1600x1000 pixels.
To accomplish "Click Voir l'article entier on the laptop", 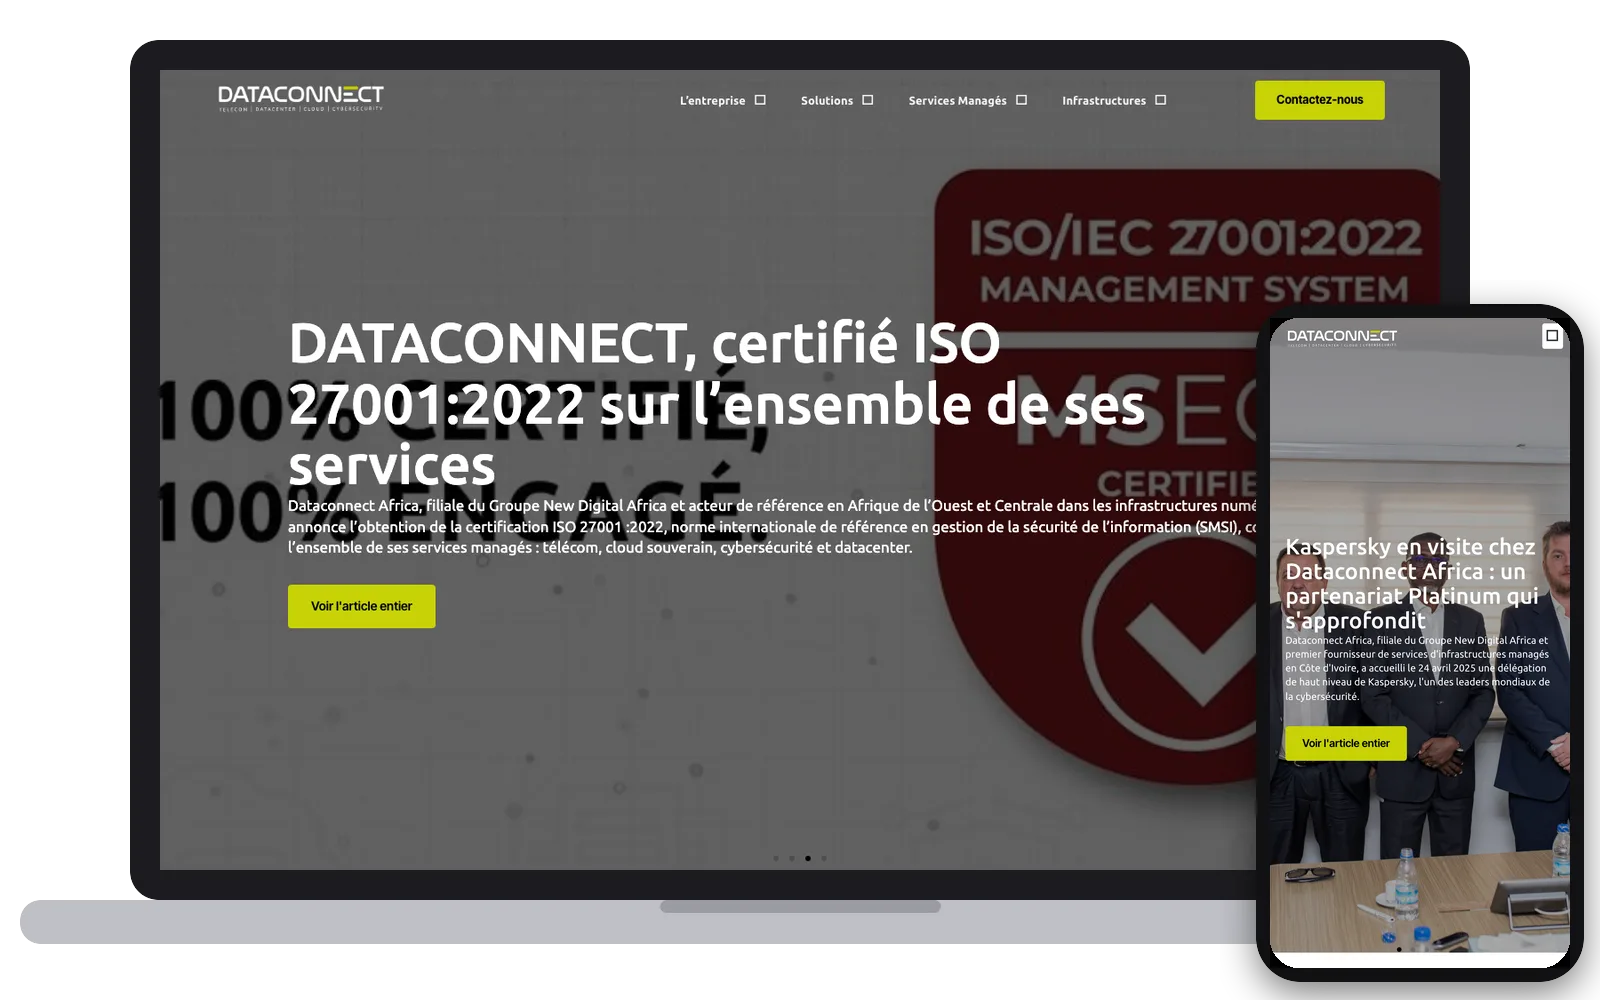I will click(x=362, y=606).
